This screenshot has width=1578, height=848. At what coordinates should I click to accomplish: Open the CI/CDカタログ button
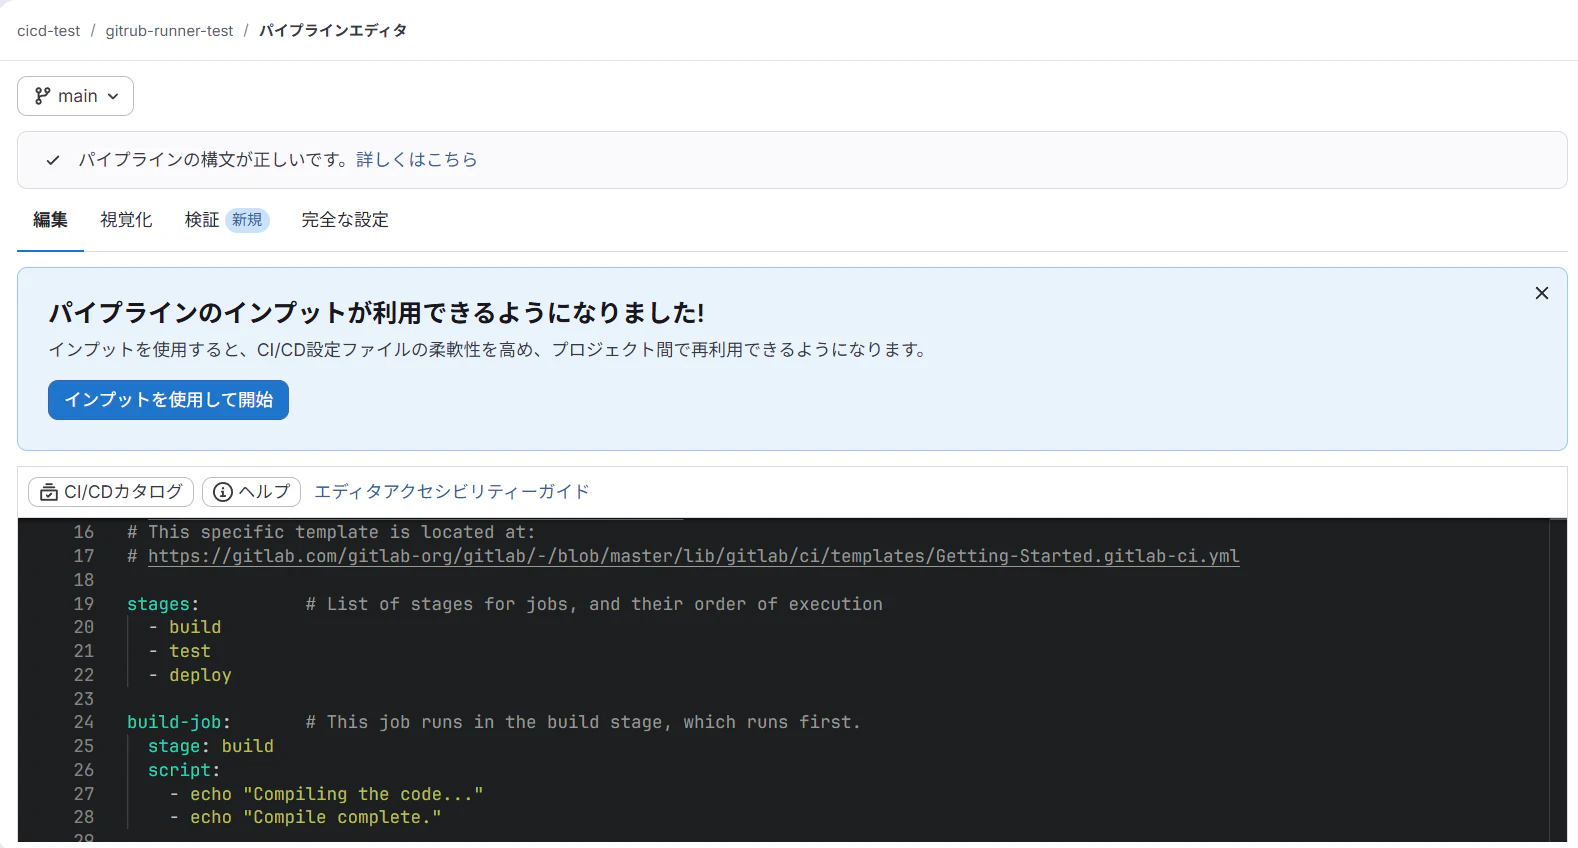(x=111, y=492)
